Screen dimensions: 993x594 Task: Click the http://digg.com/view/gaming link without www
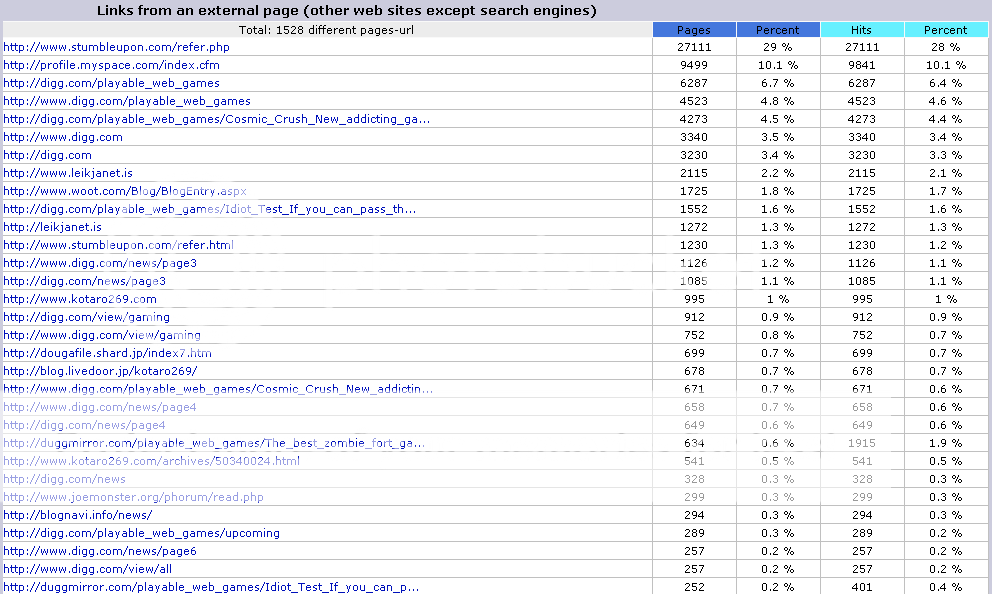[x=86, y=317]
